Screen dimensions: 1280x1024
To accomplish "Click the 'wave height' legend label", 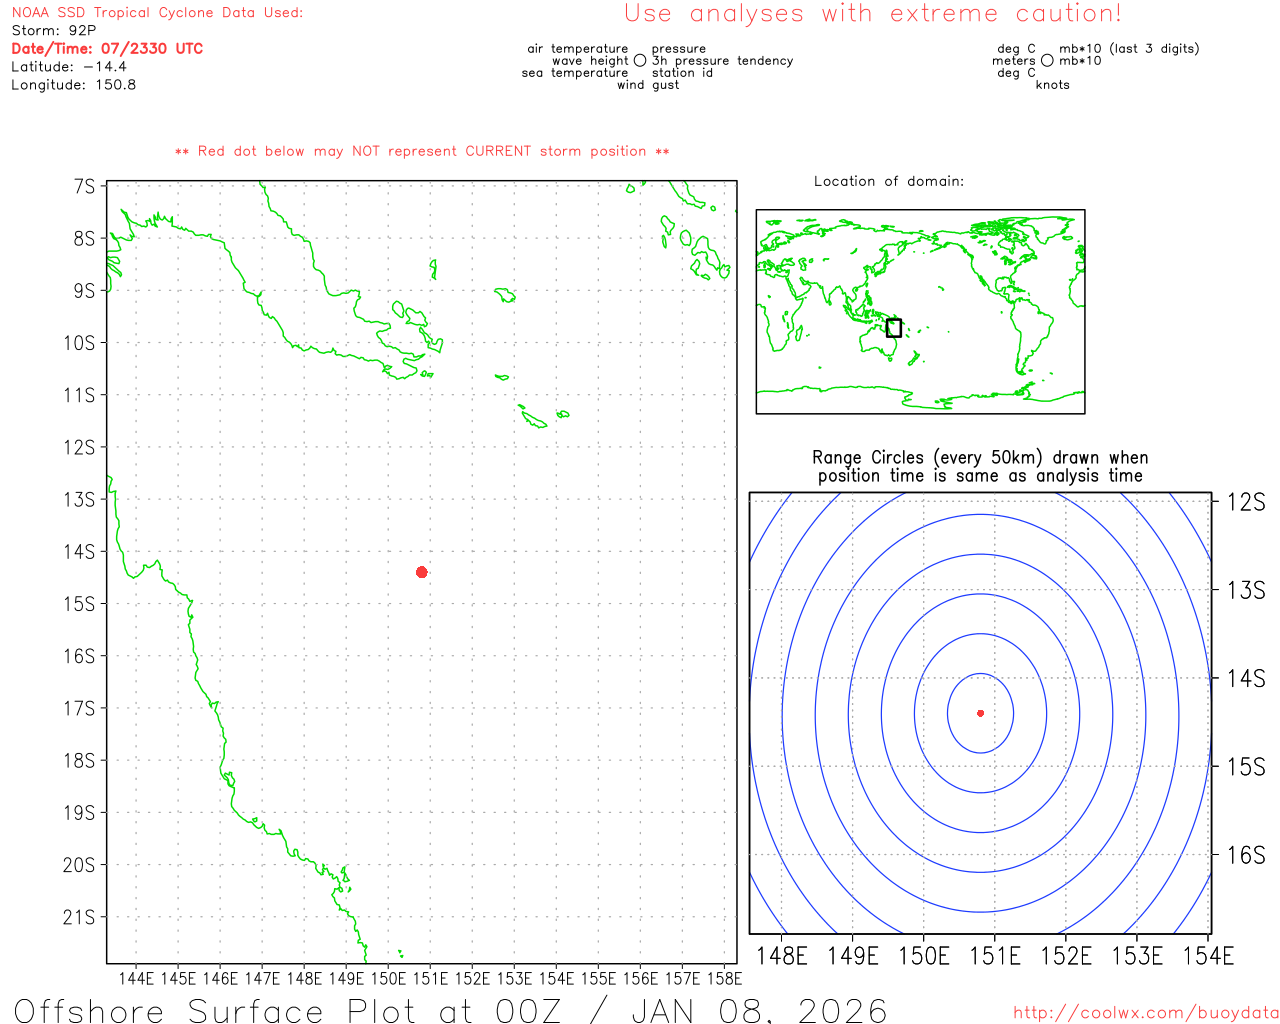I will point(590,61).
